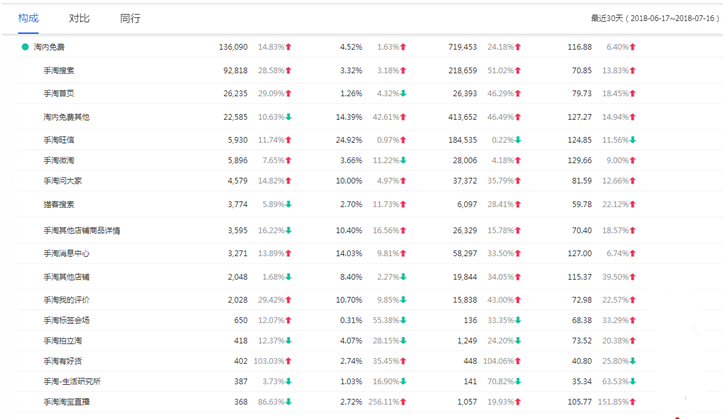
Task: Switch to the 对比 tab
Action: coord(79,18)
